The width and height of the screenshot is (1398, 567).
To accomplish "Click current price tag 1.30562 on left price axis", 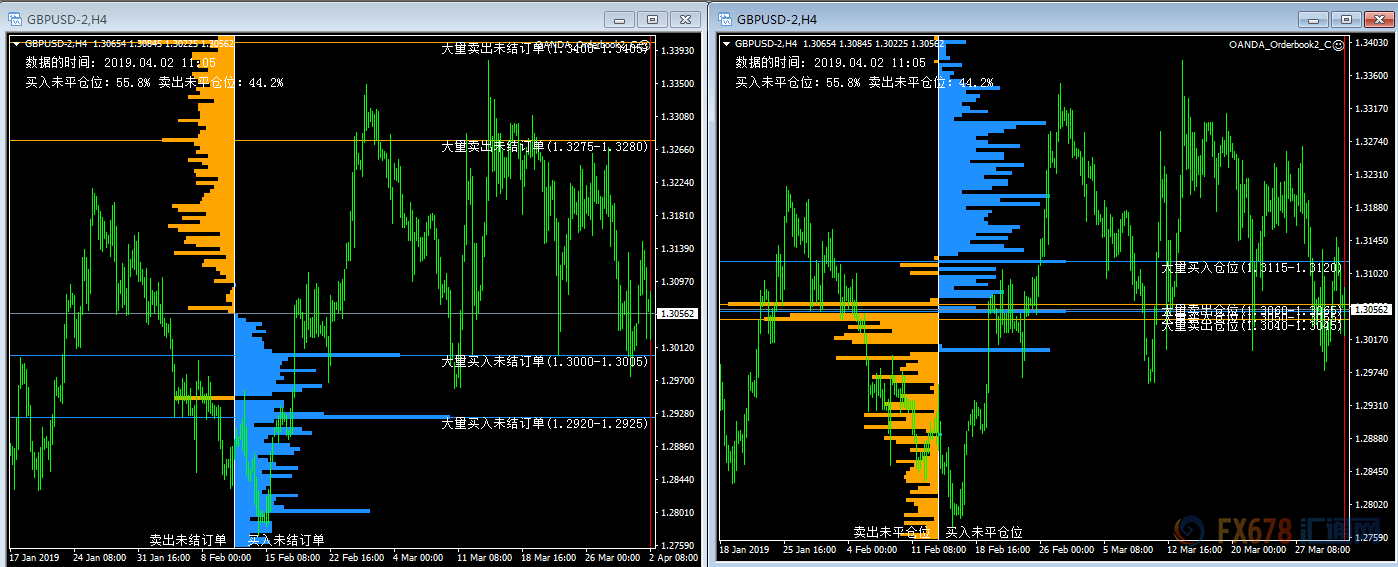I will (x=678, y=314).
